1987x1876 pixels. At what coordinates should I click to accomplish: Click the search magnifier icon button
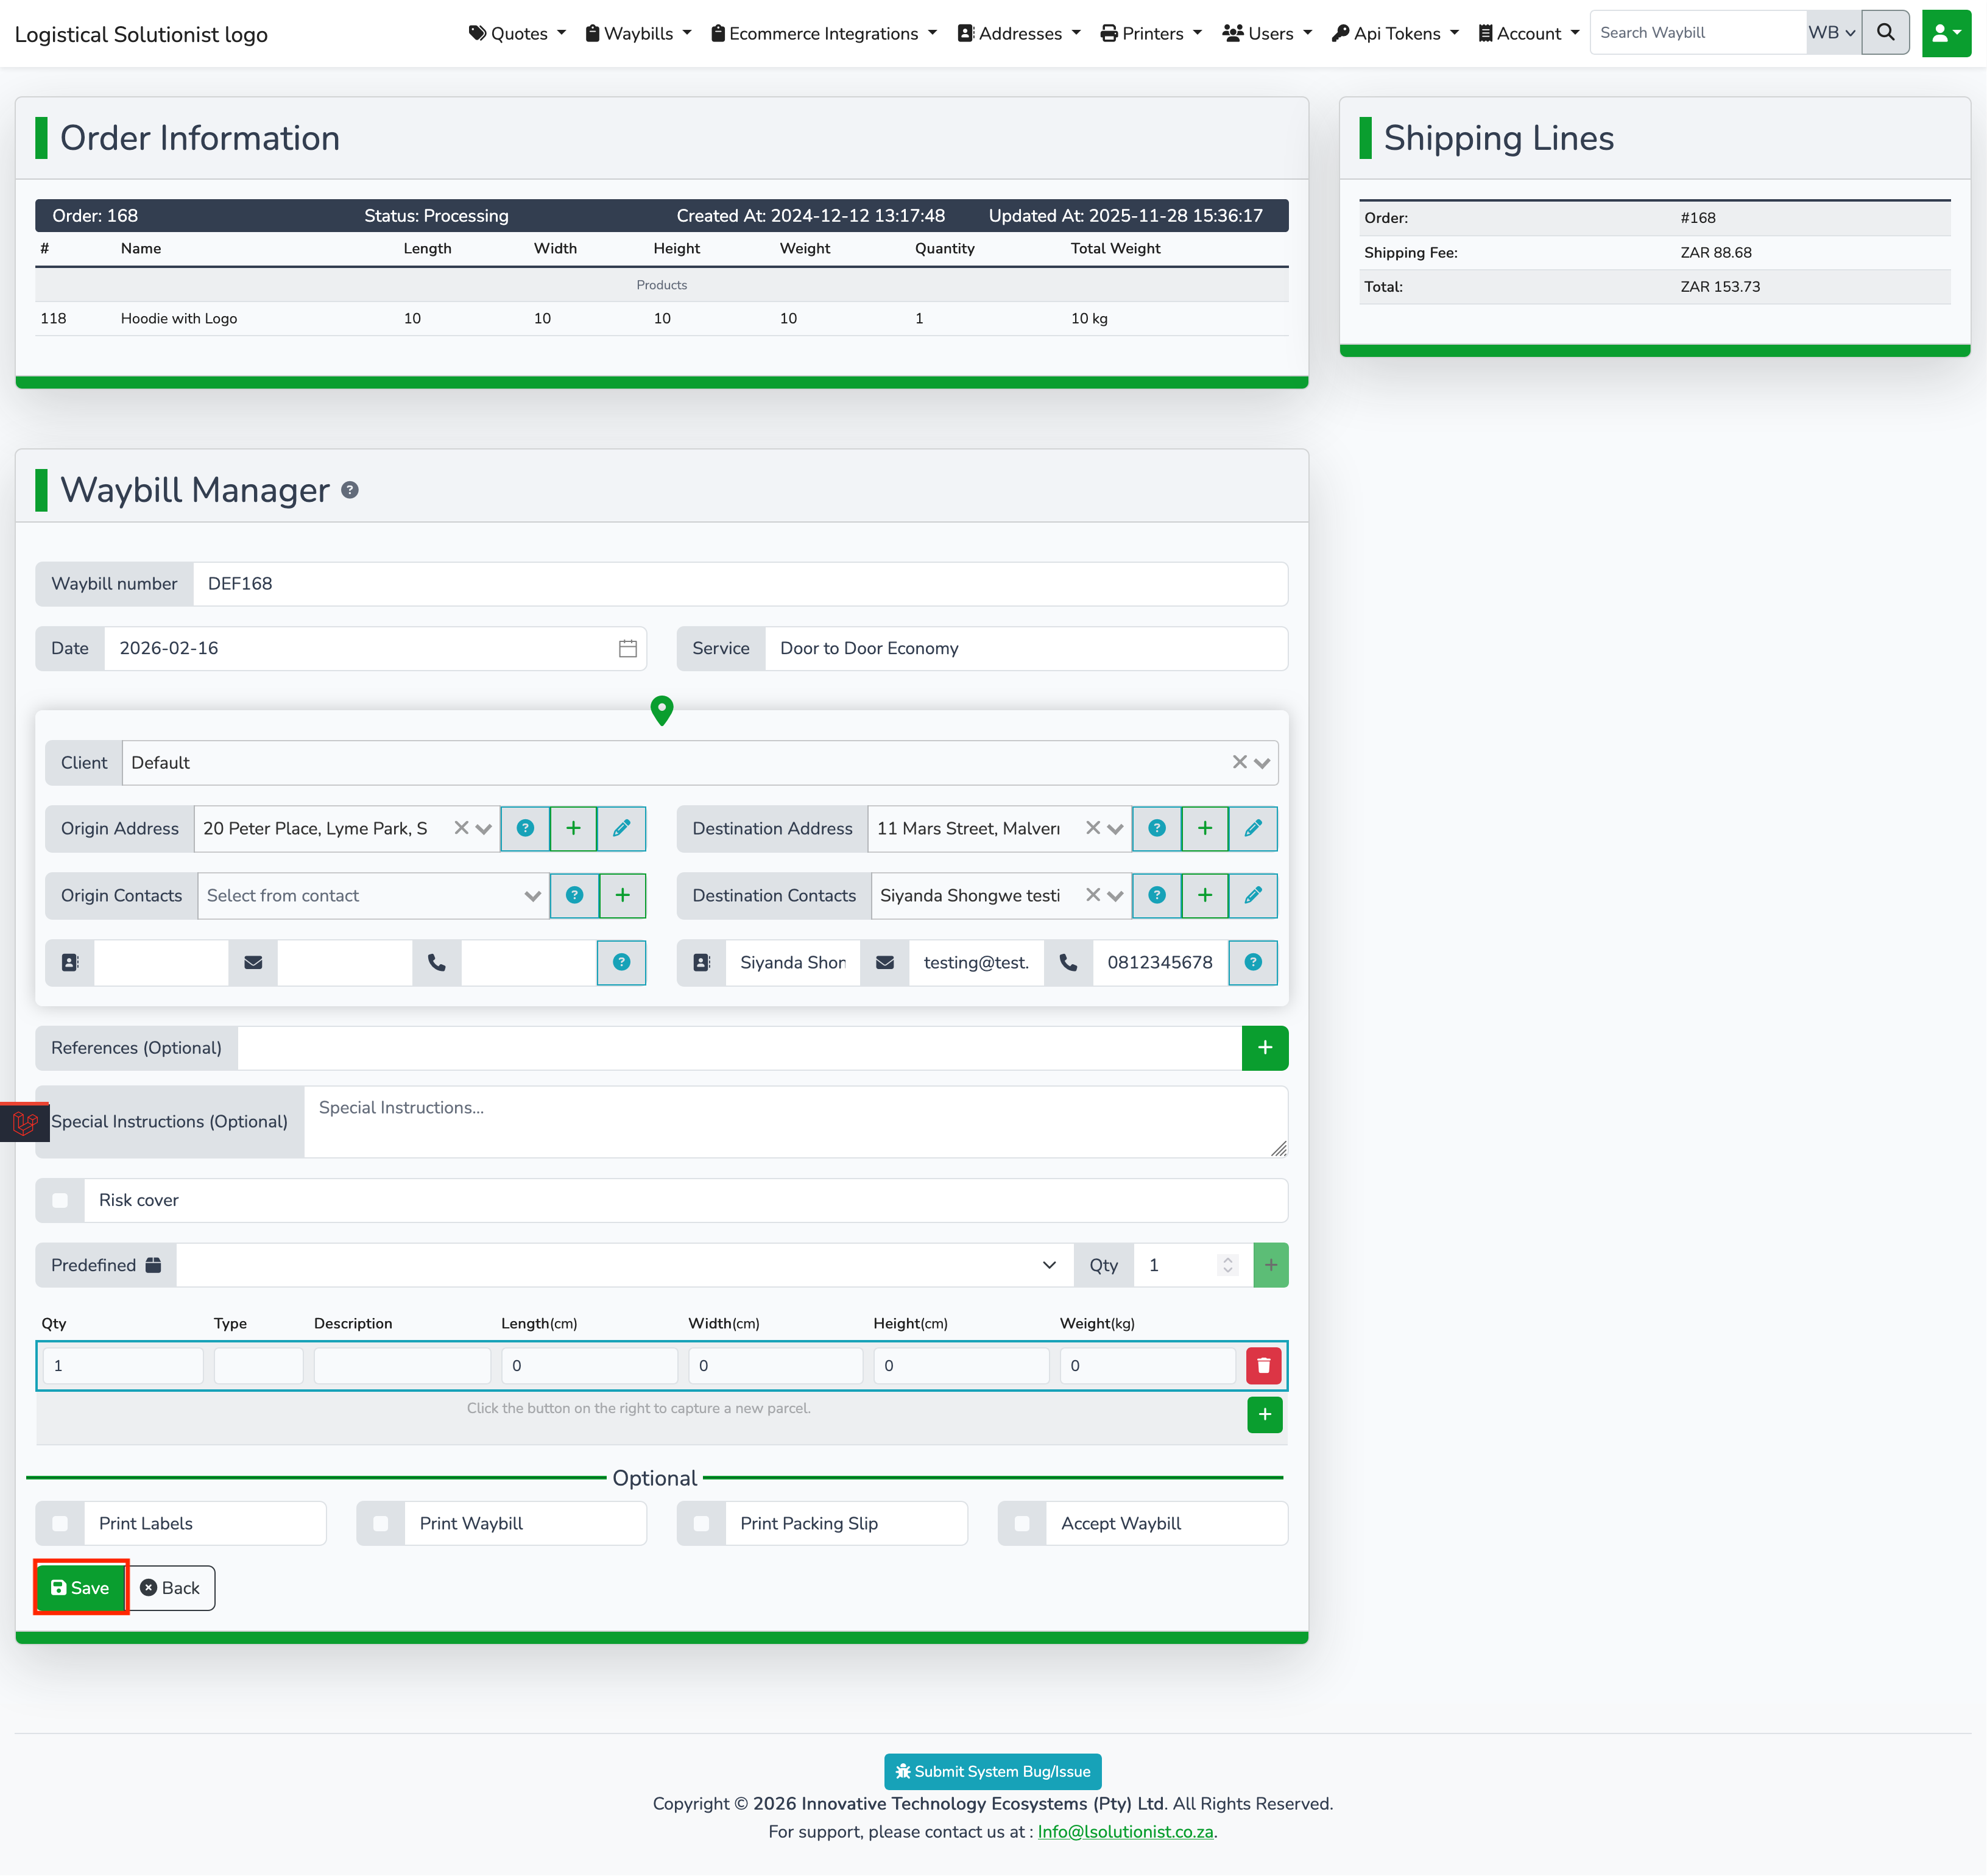(x=1885, y=33)
